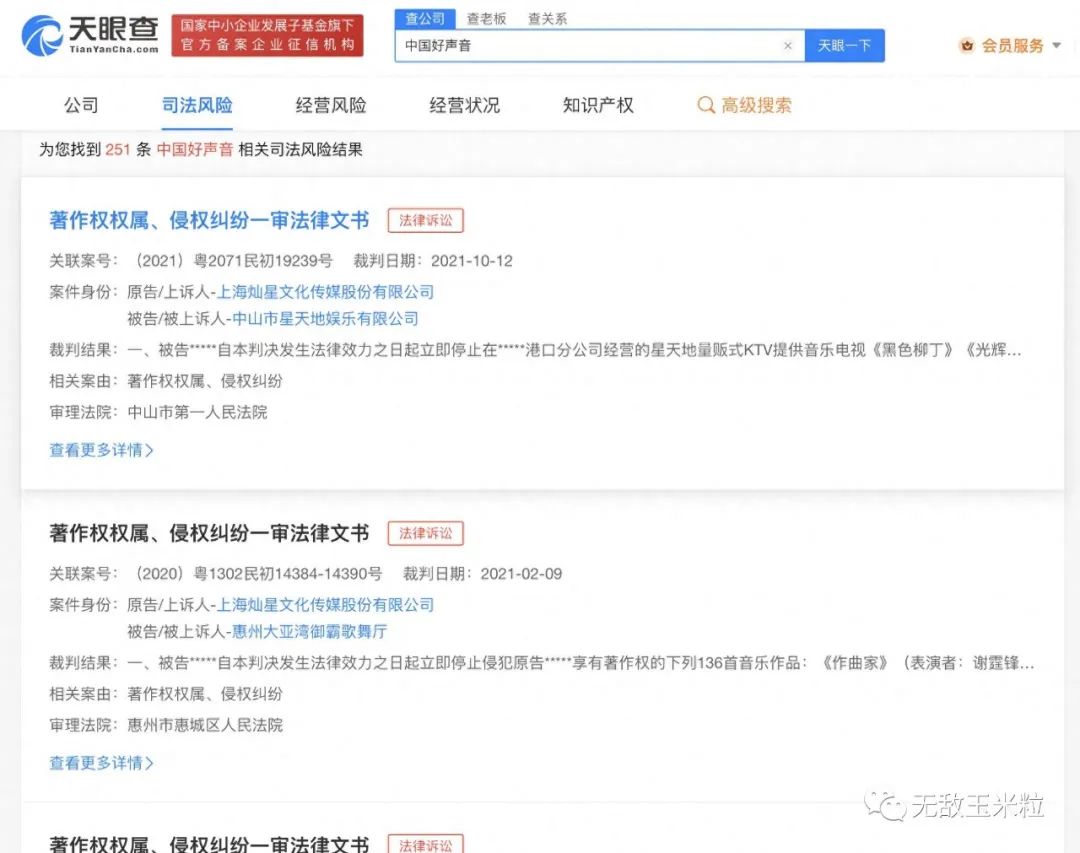
Task: Click the judgment result mentioning 黑色柳丁
Action: pyautogui.click(x=574, y=350)
